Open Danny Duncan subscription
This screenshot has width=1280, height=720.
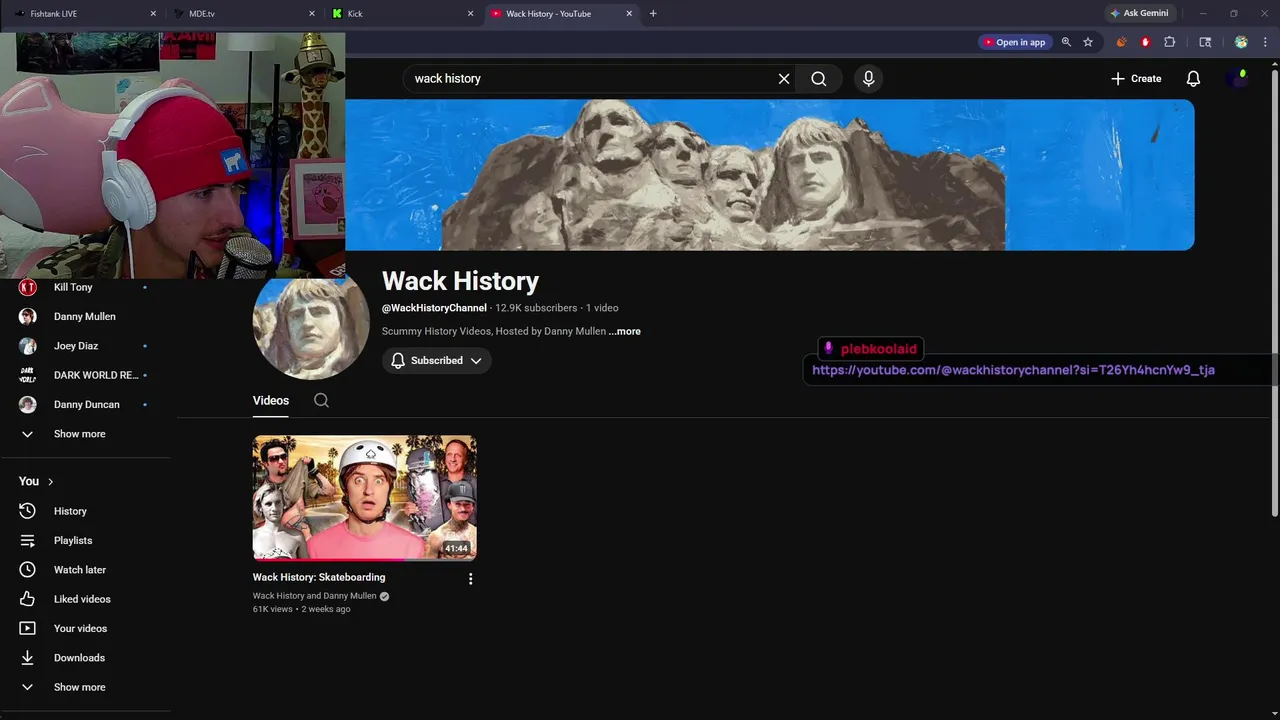point(85,405)
